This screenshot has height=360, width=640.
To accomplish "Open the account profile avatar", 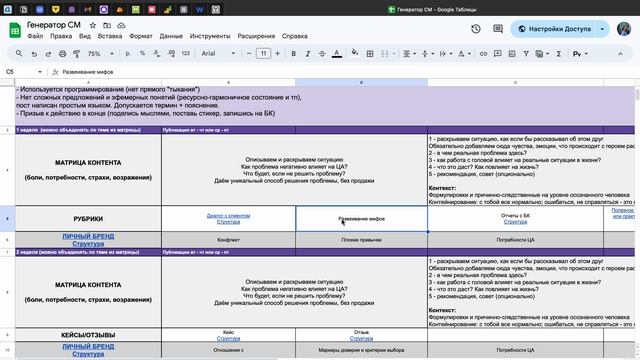I will click(624, 29).
